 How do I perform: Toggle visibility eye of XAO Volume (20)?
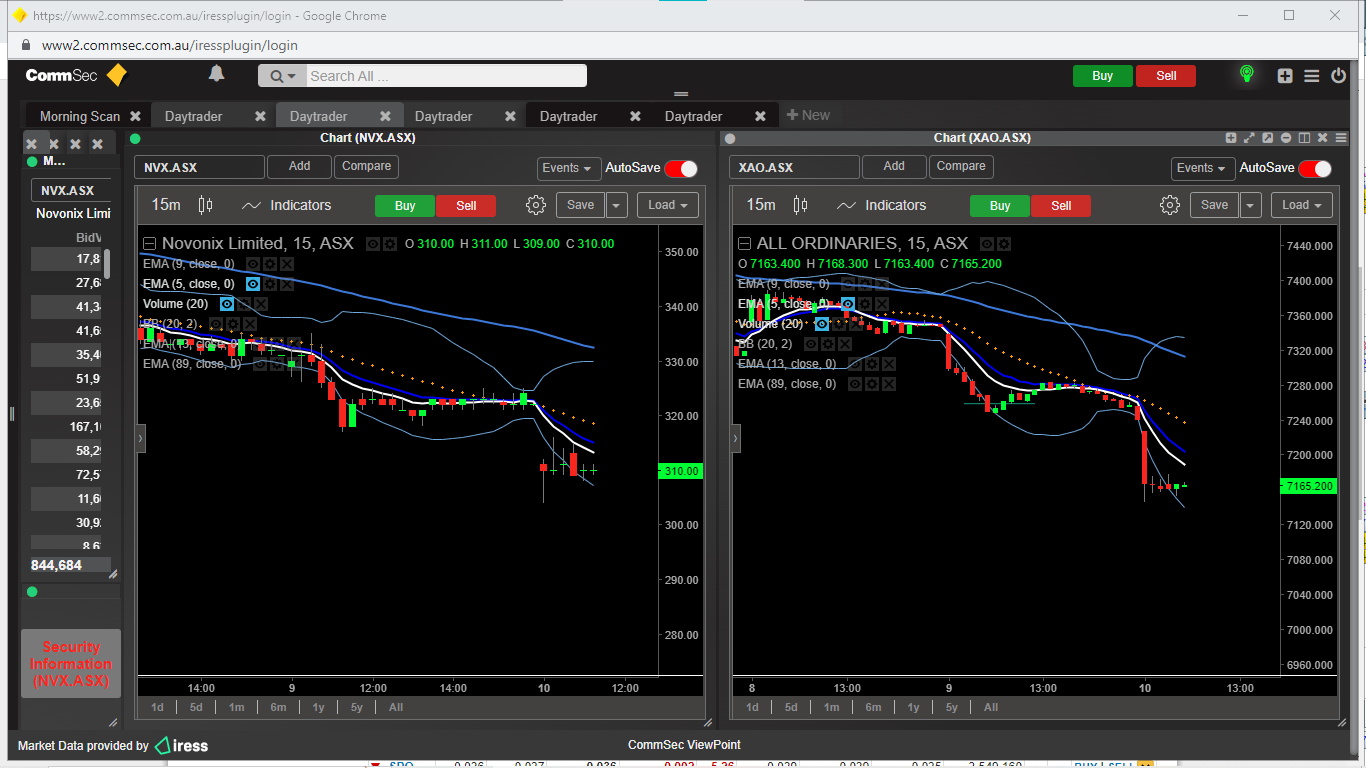pos(822,324)
